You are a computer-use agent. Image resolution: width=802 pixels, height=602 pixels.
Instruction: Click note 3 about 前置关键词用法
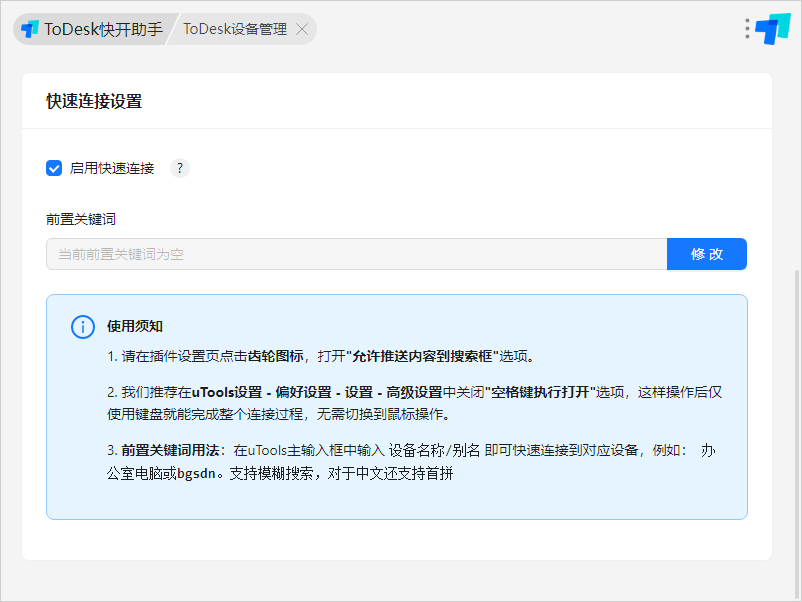point(411,462)
